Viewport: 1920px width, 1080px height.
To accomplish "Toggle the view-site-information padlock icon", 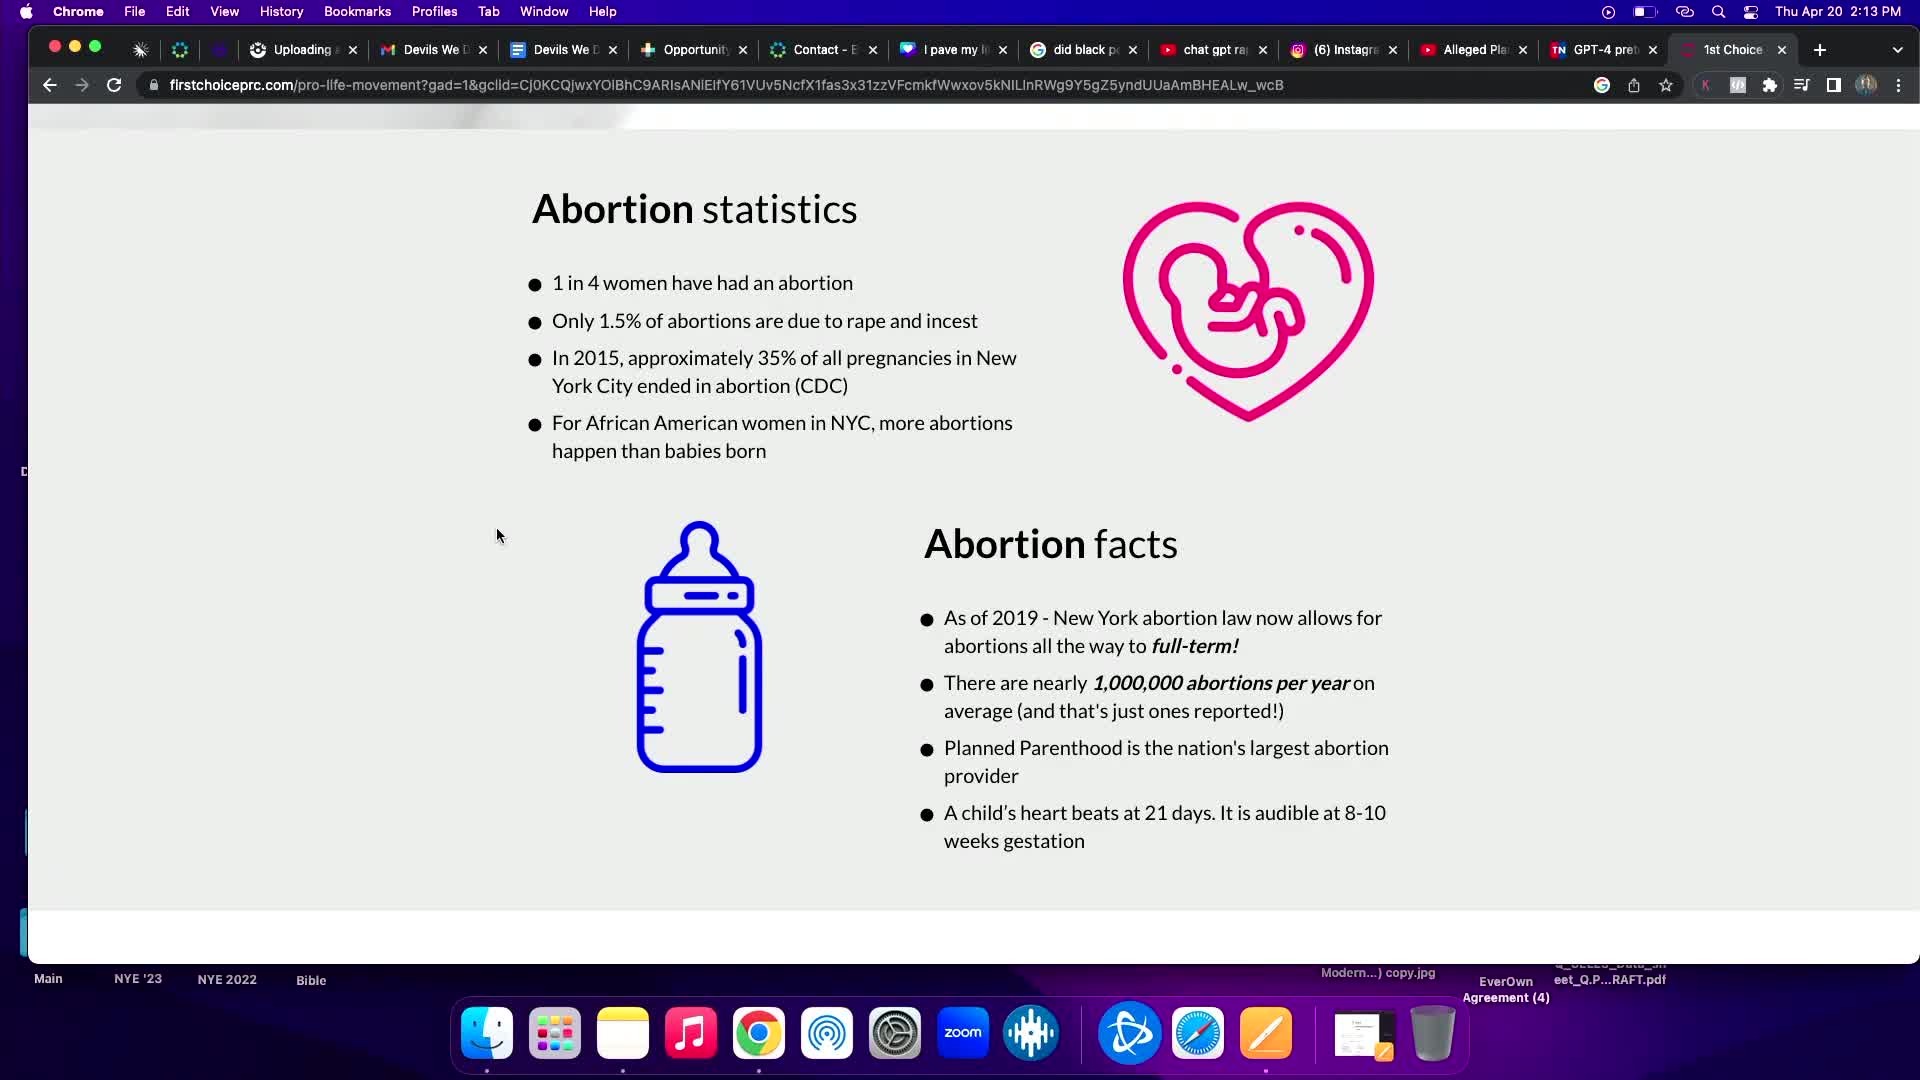I will (x=153, y=86).
